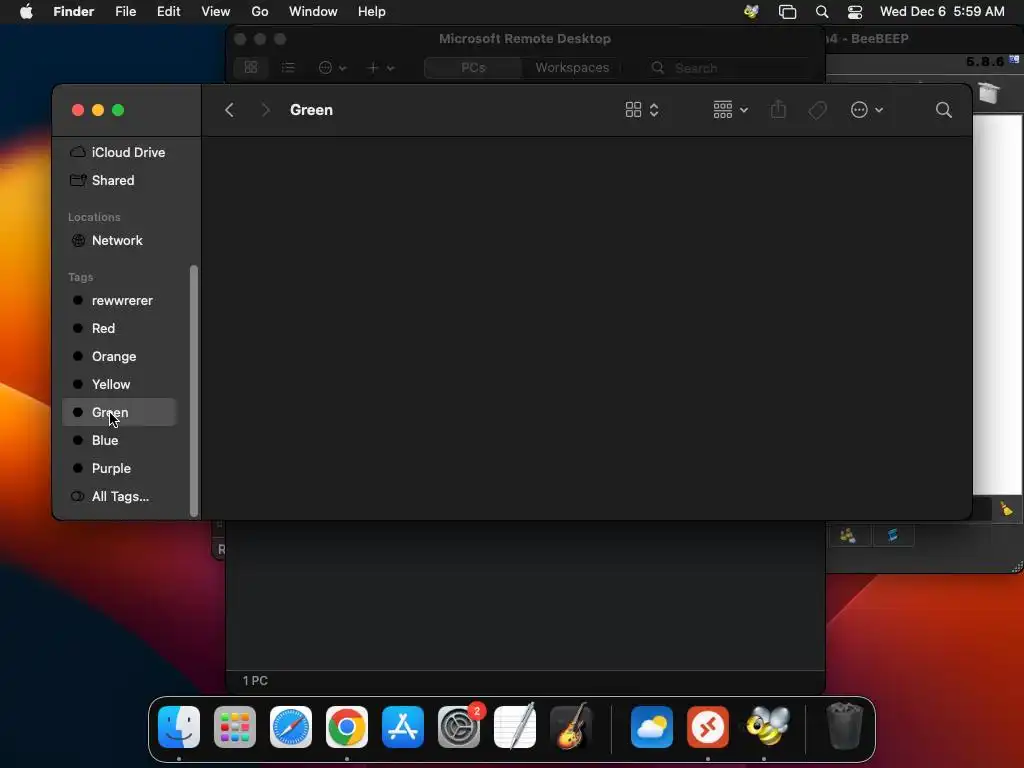Open Launchpad from the Dock
The height and width of the screenshot is (768, 1024).
point(235,726)
